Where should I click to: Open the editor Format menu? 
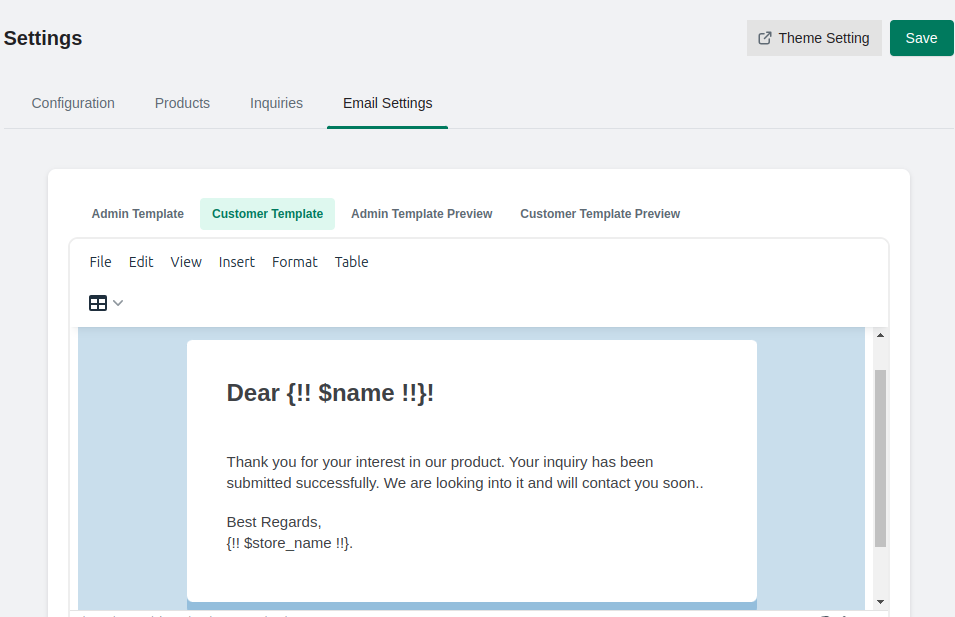coord(295,262)
